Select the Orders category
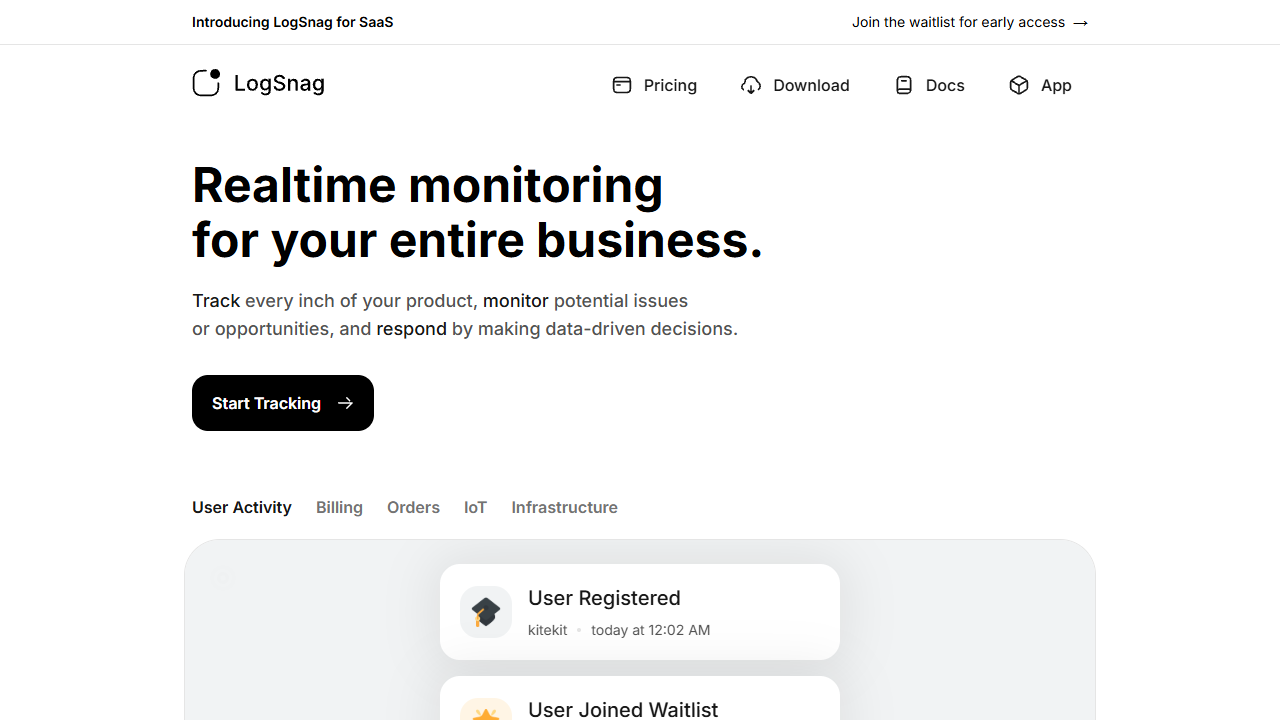 (x=413, y=507)
